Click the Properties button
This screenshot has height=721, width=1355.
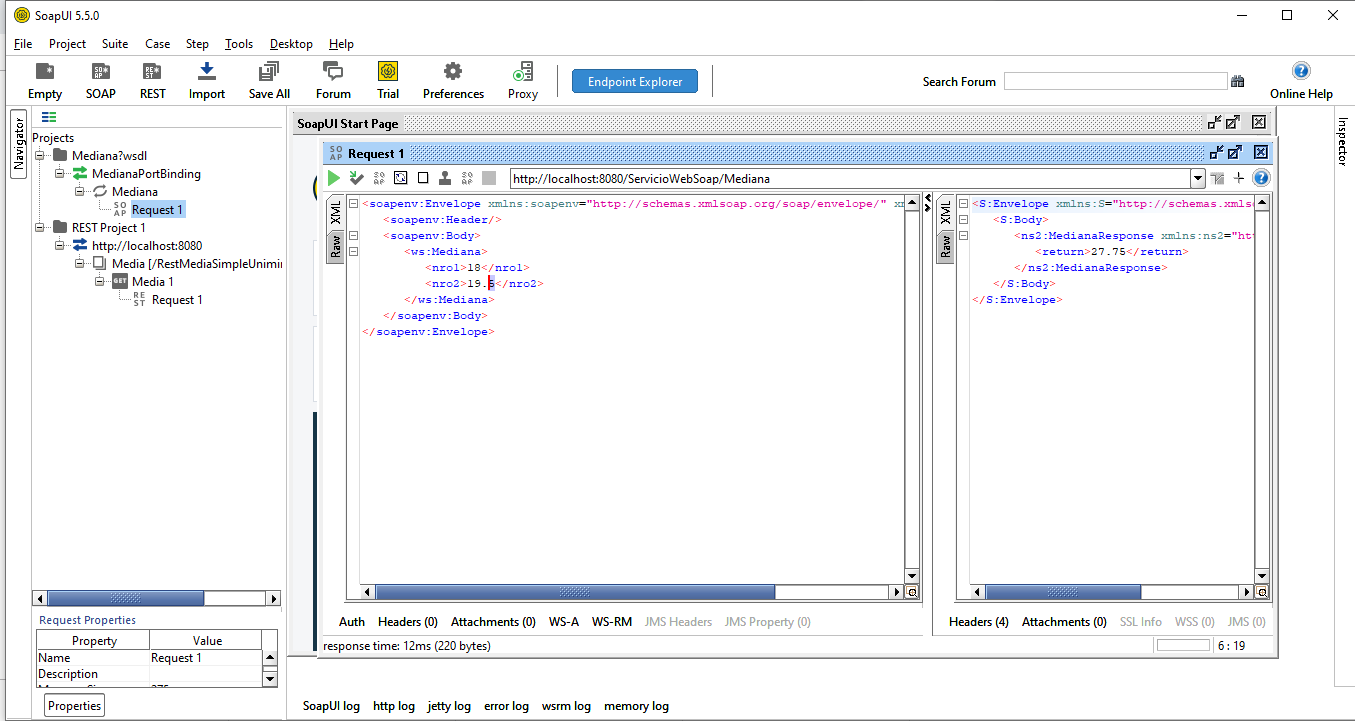[x=75, y=706]
